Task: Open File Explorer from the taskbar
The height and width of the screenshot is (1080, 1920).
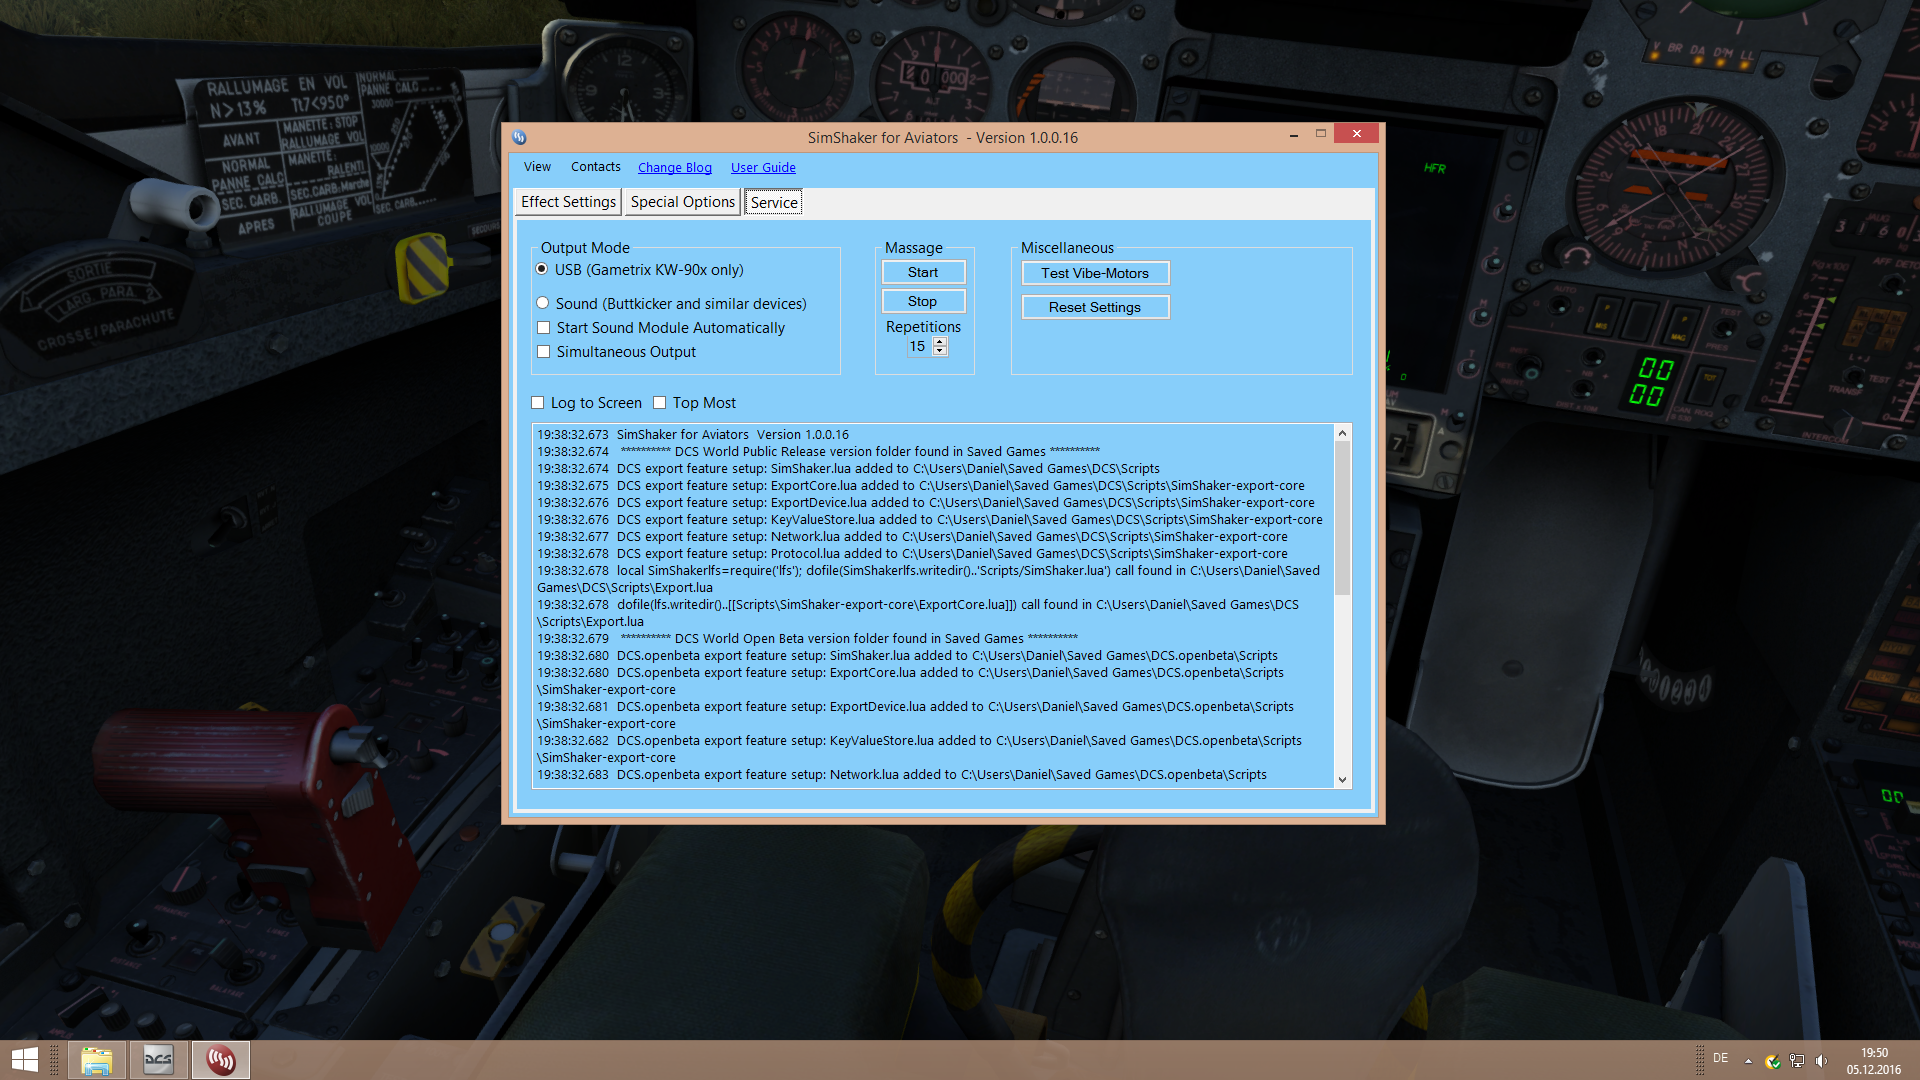Action: point(97,1060)
